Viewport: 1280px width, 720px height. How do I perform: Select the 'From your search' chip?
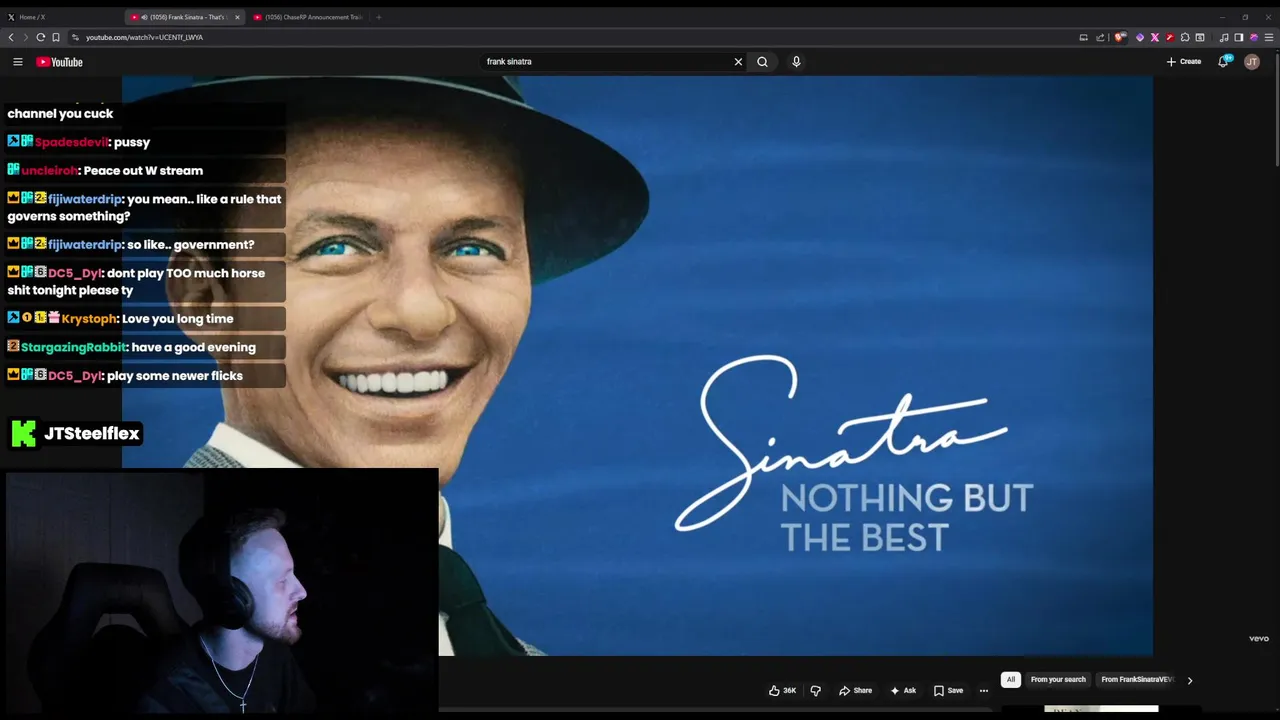pos(1058,680)
